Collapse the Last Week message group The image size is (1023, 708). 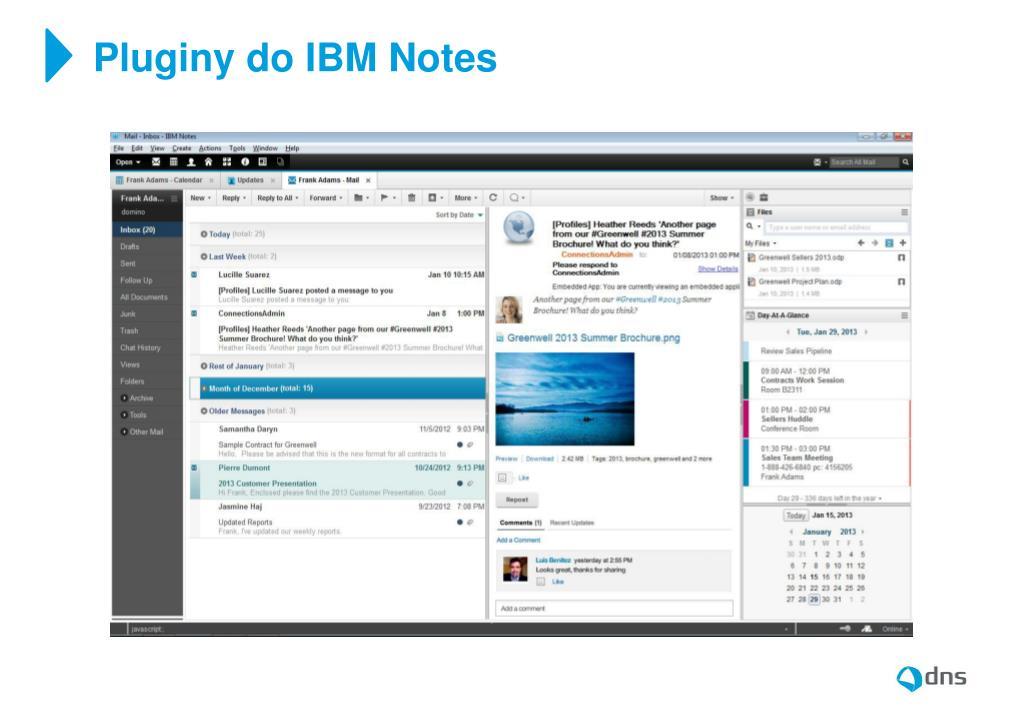click(204, 257)
